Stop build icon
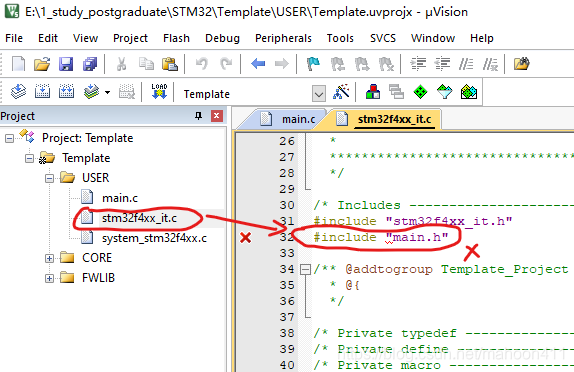The image size is (574, 372). (x=126, y=92)
